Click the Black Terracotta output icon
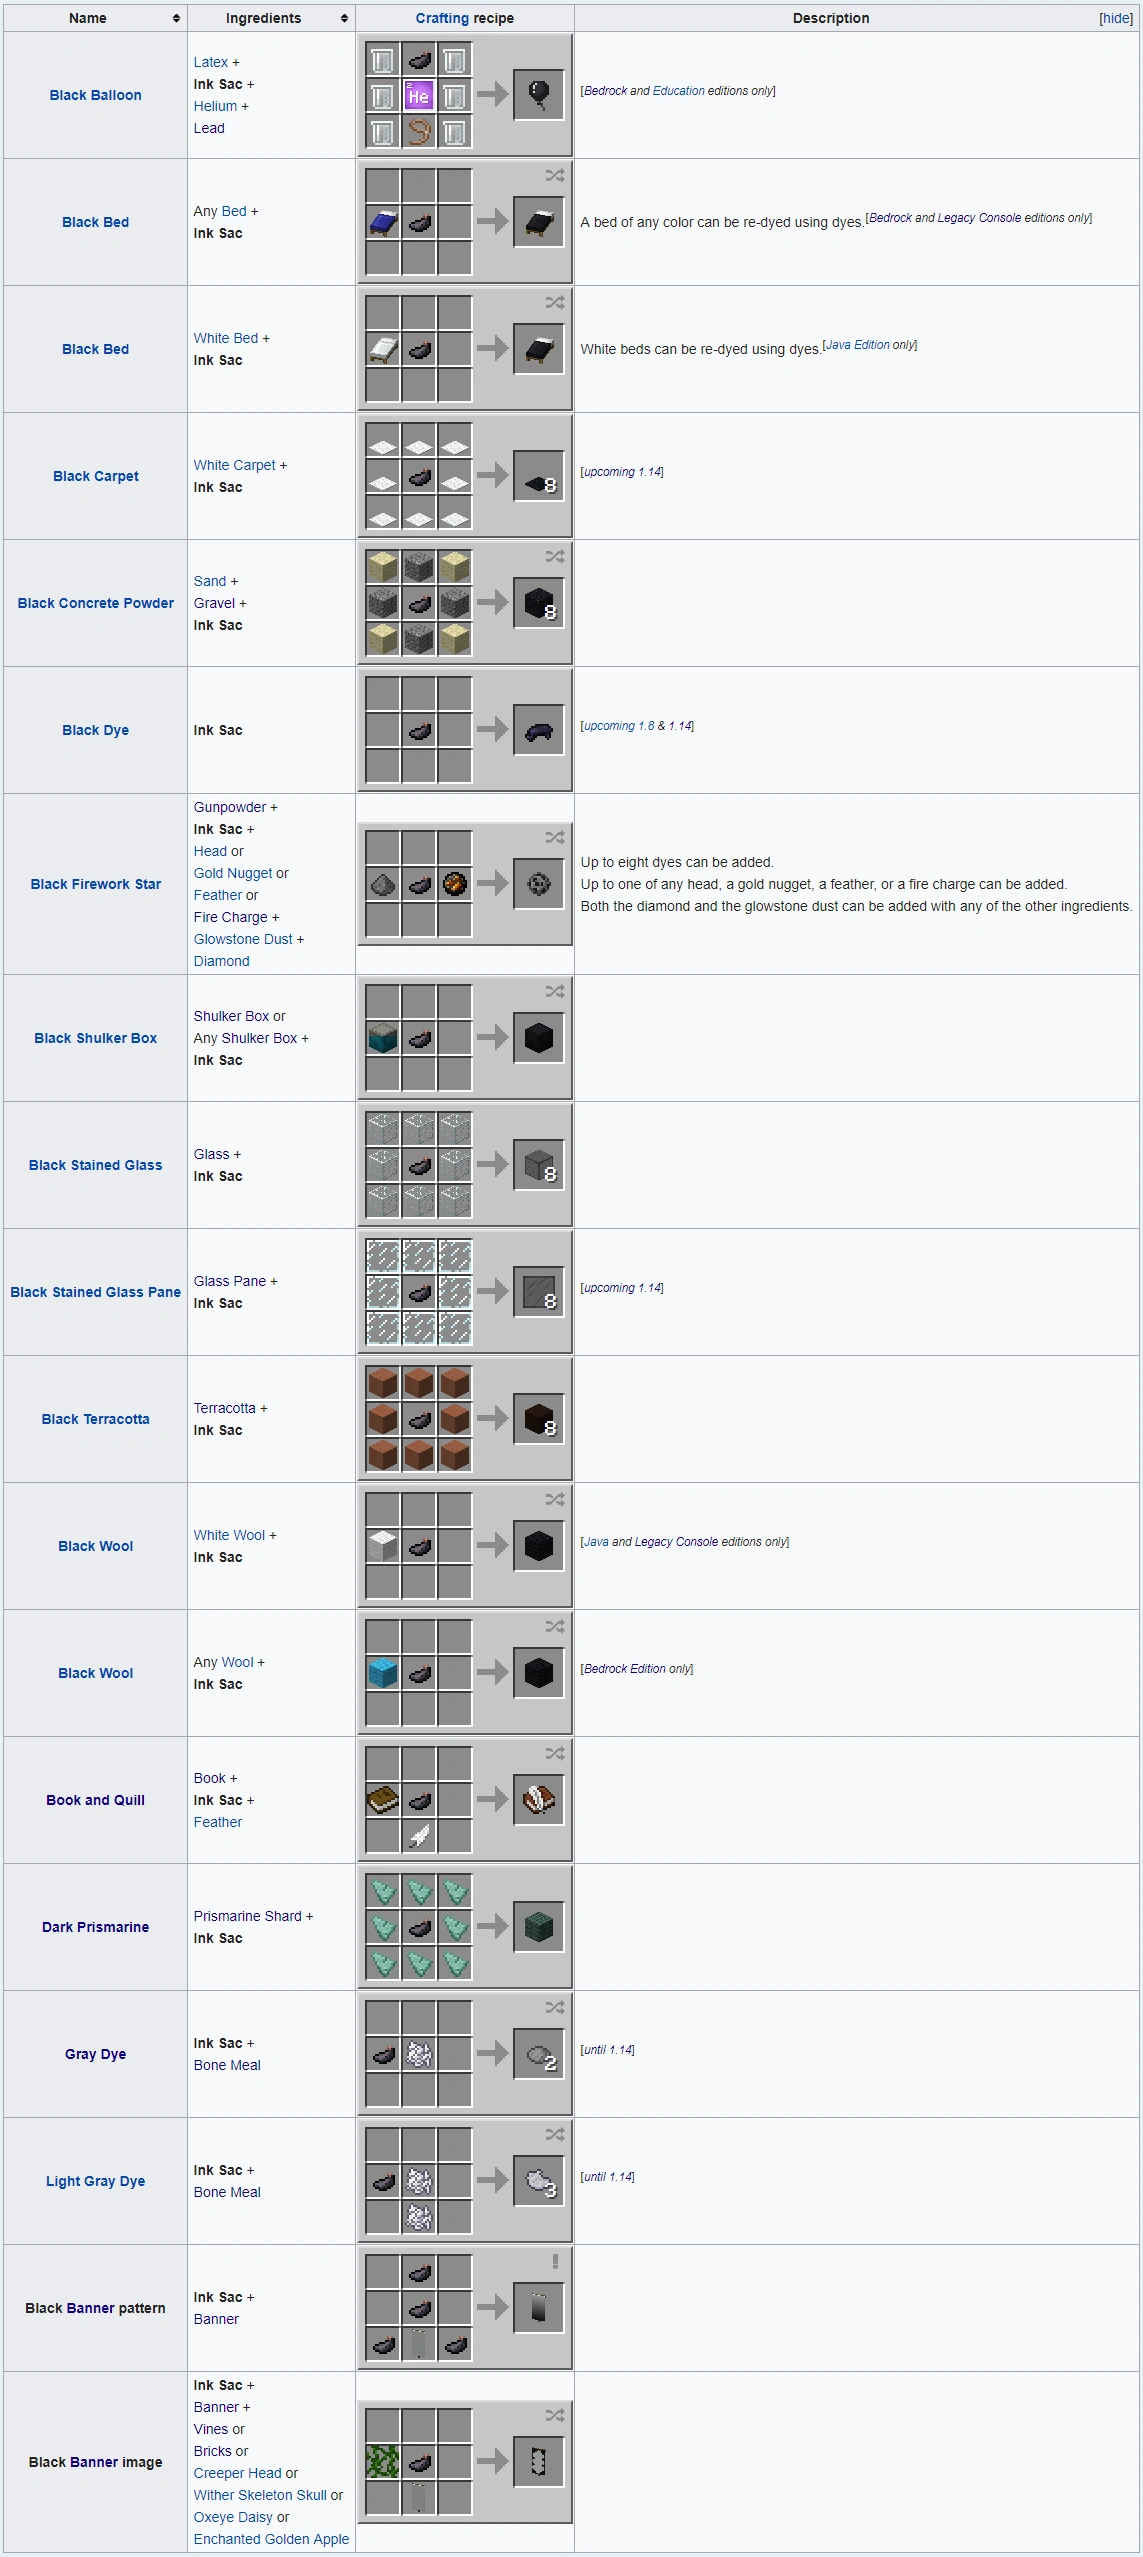Screen dimensions: 1143x2557 538,1419
